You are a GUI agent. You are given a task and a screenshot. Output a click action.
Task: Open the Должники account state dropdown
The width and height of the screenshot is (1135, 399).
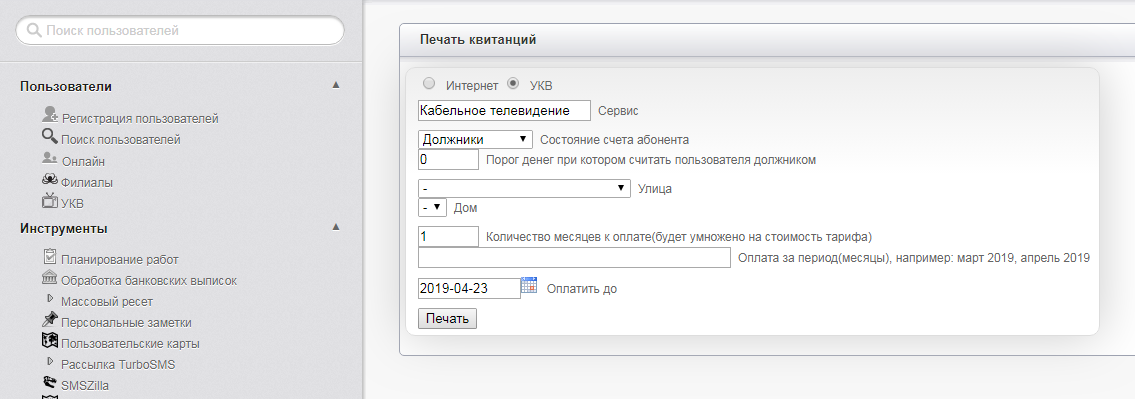(x=476, y=140)
